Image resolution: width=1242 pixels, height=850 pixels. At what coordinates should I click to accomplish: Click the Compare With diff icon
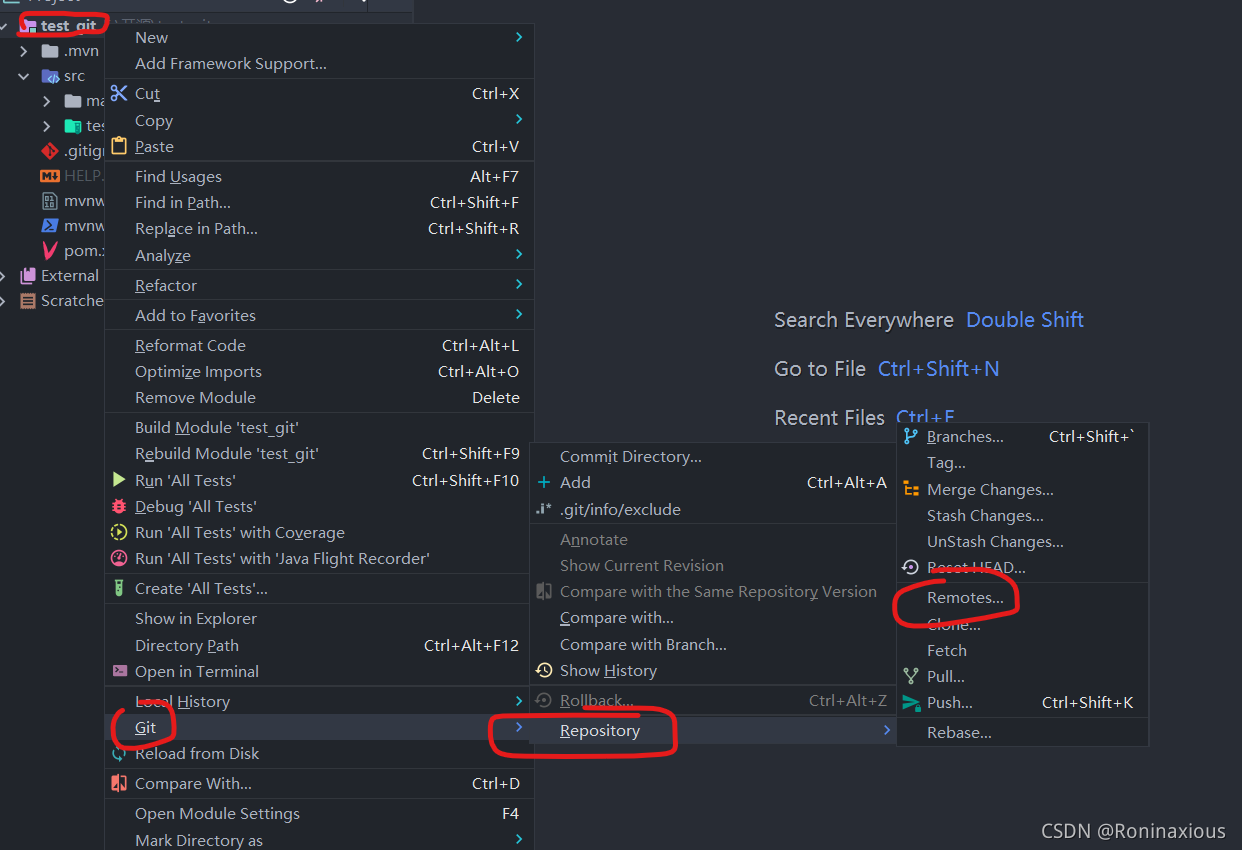pyautogui.click(x=119, y=783)
